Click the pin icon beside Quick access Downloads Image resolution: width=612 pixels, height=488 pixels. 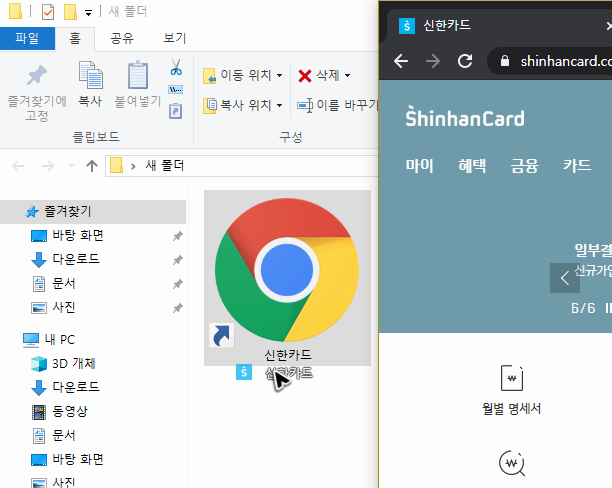(x=178, y=260)
